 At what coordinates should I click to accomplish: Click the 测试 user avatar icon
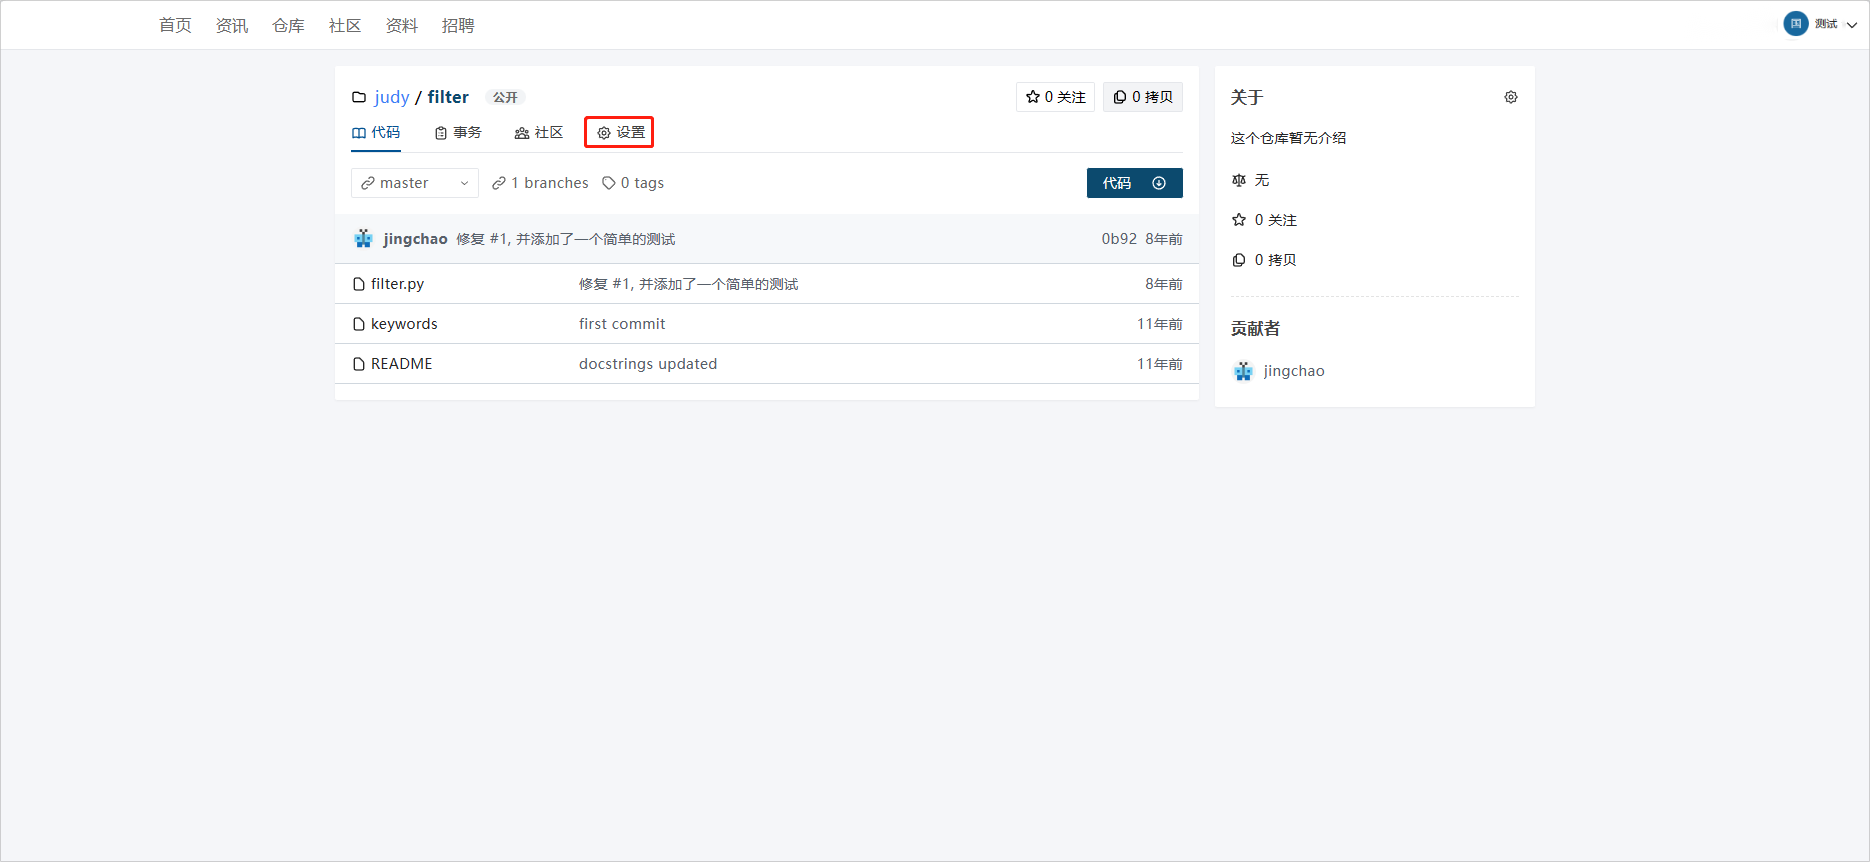coord(1795,24)
